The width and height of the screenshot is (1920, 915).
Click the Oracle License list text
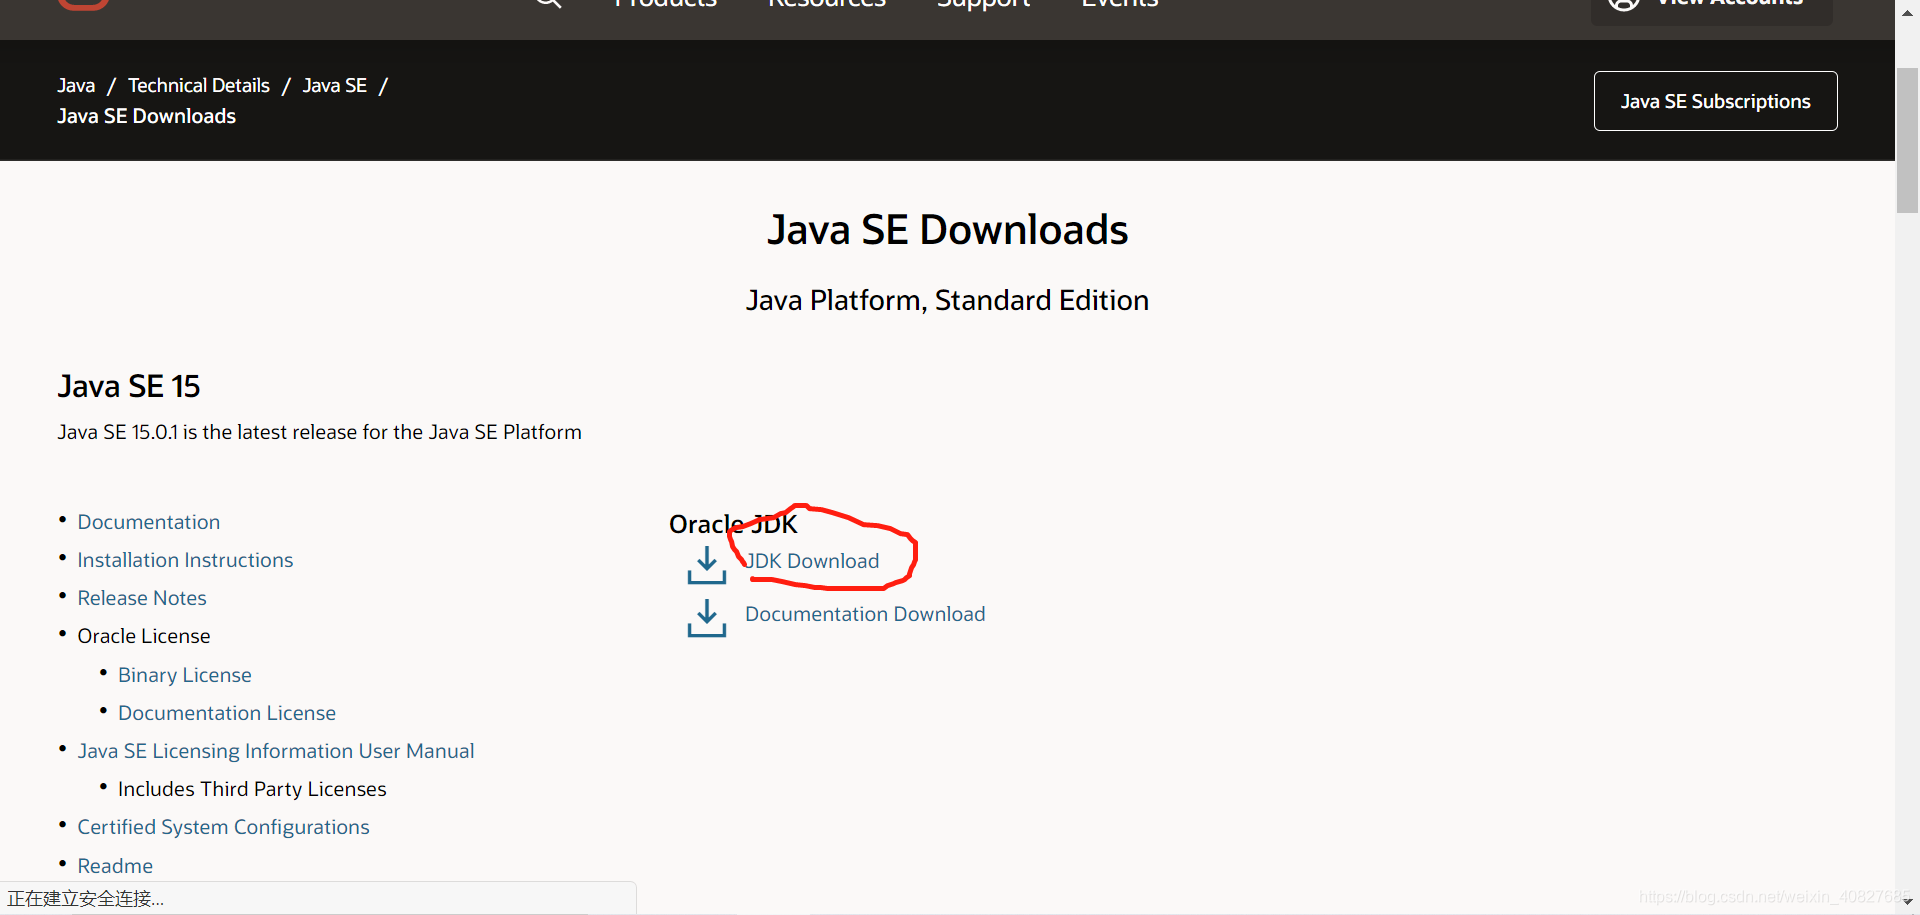click(x=144, y=636)
